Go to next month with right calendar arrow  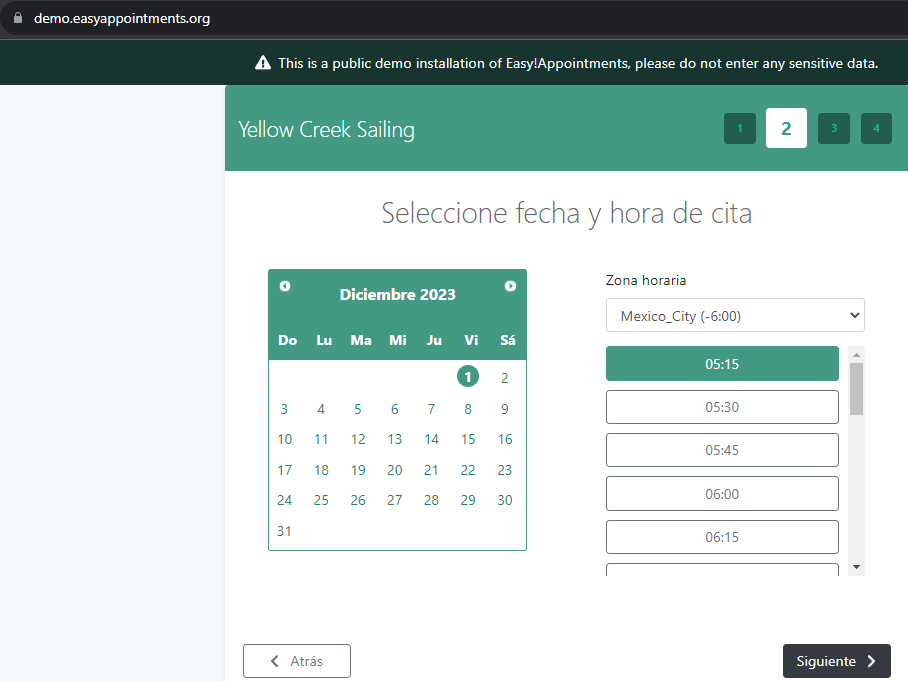[x=510, y=285]
